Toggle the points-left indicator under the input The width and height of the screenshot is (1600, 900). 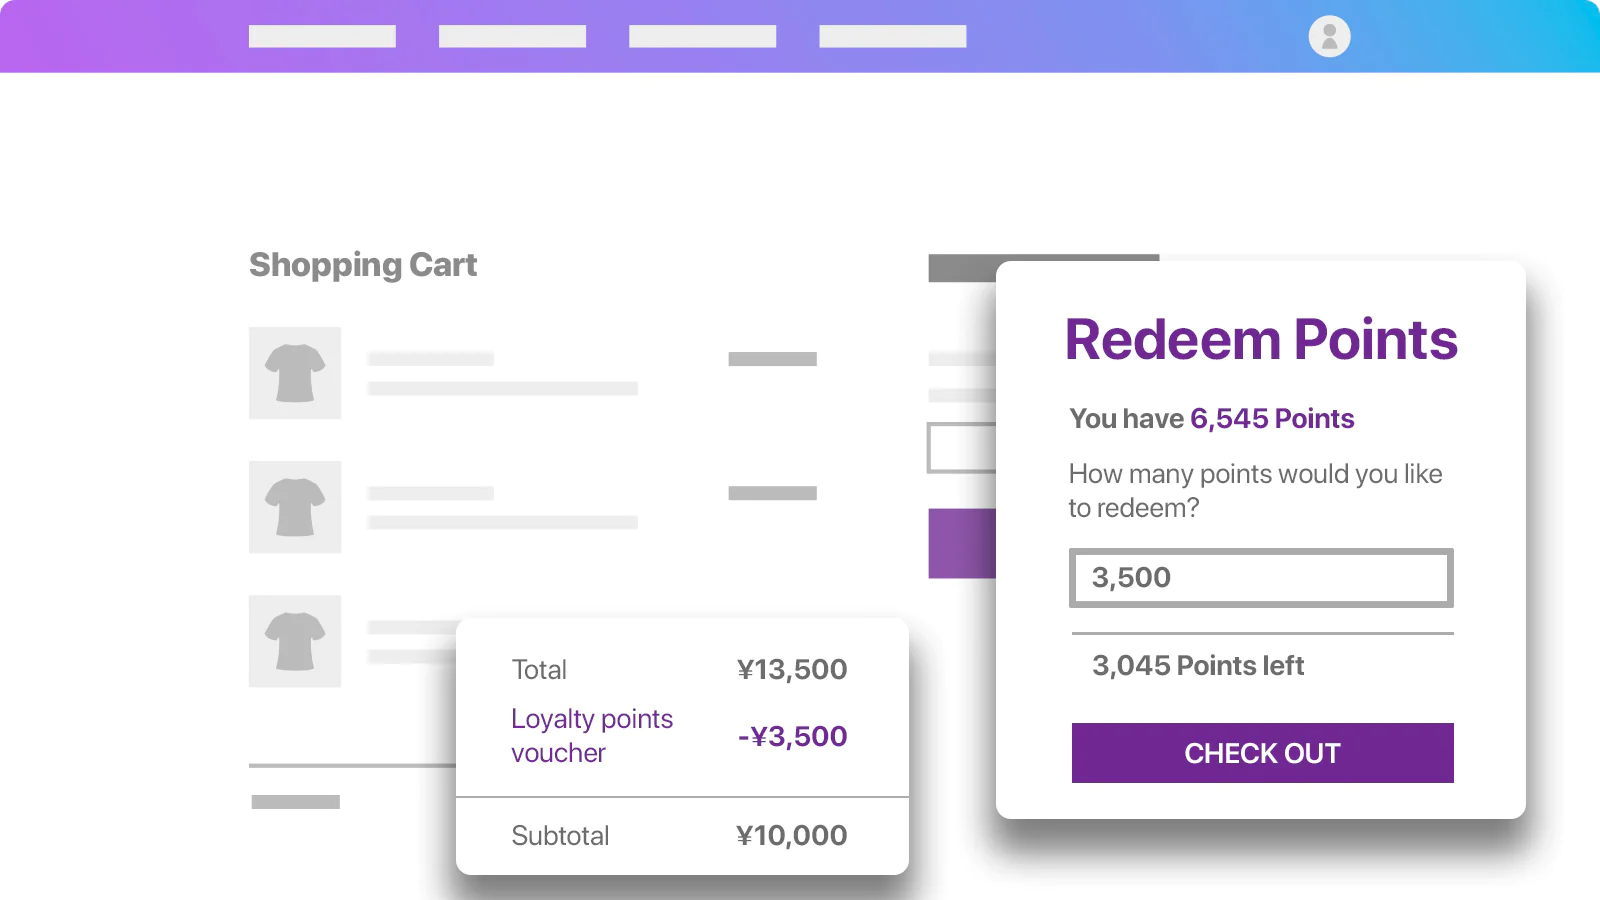point(1197,666)
